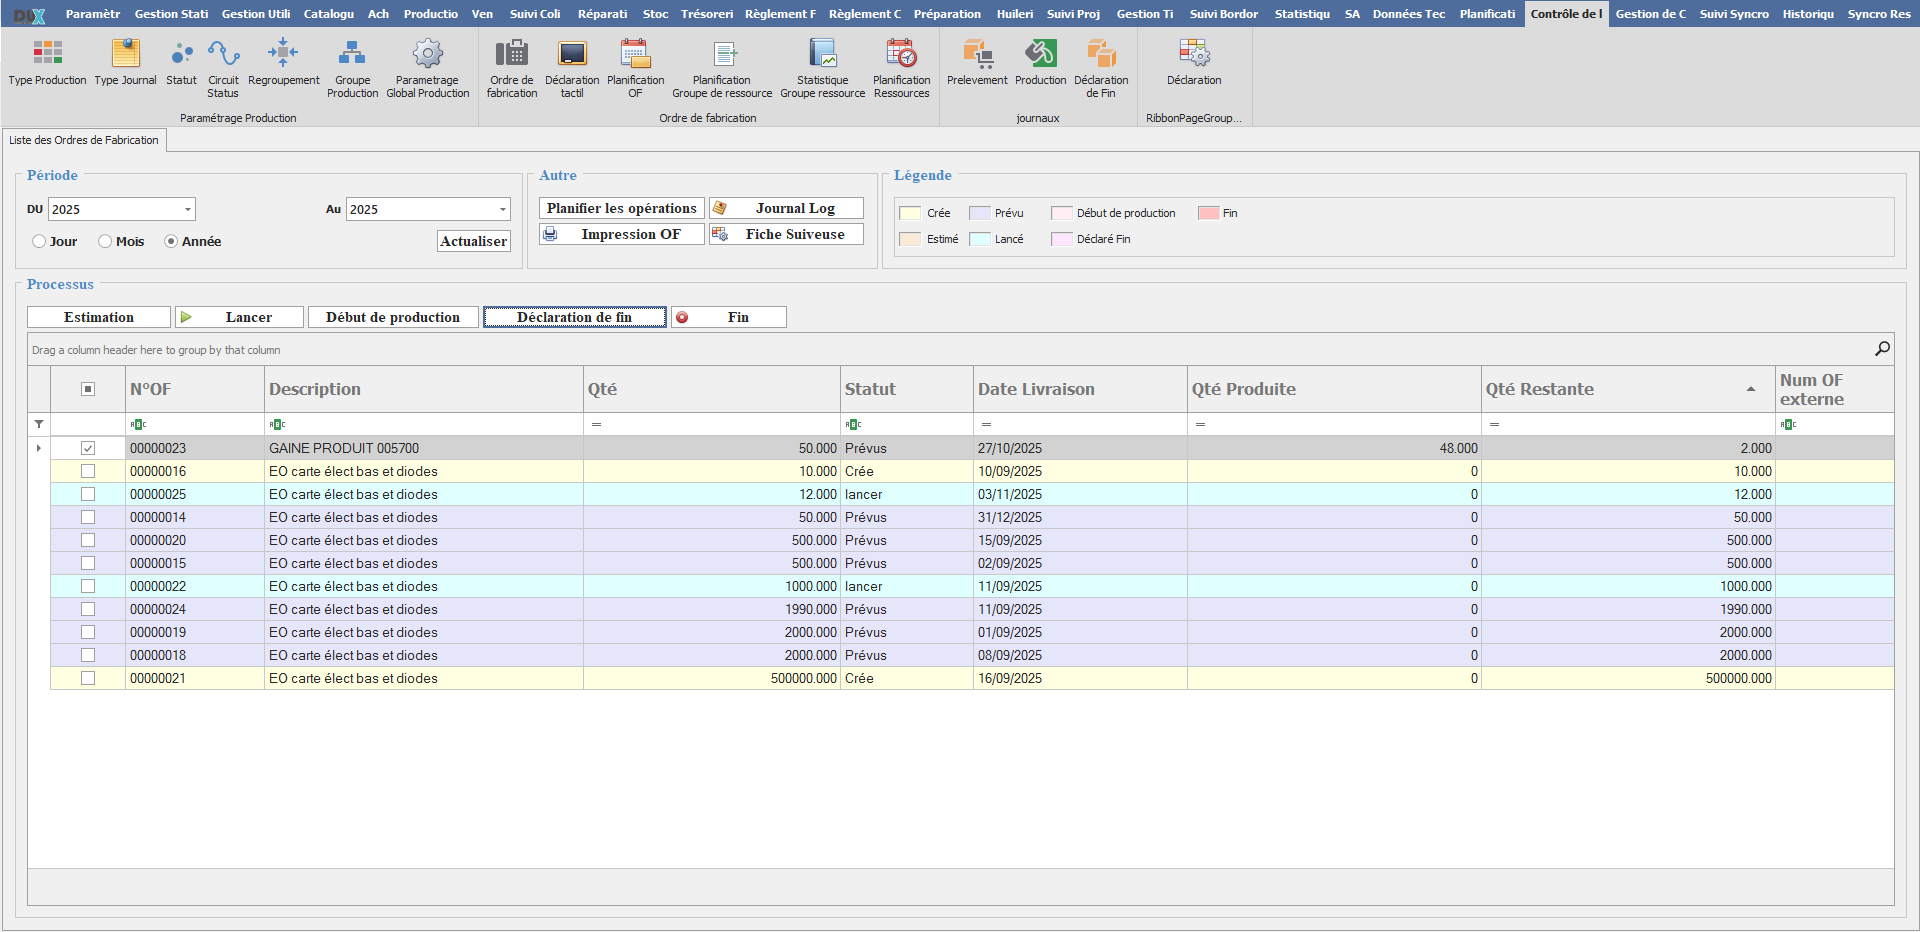
Task: Click the Début de production button
Action: [x=393, y=317]
